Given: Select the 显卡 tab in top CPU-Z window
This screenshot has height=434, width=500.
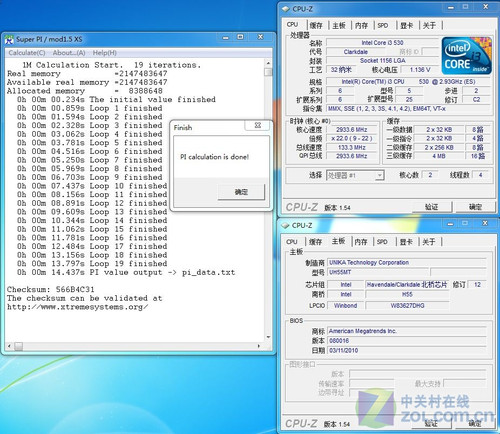Looking at the screenshot, I should tap(407, 25).
